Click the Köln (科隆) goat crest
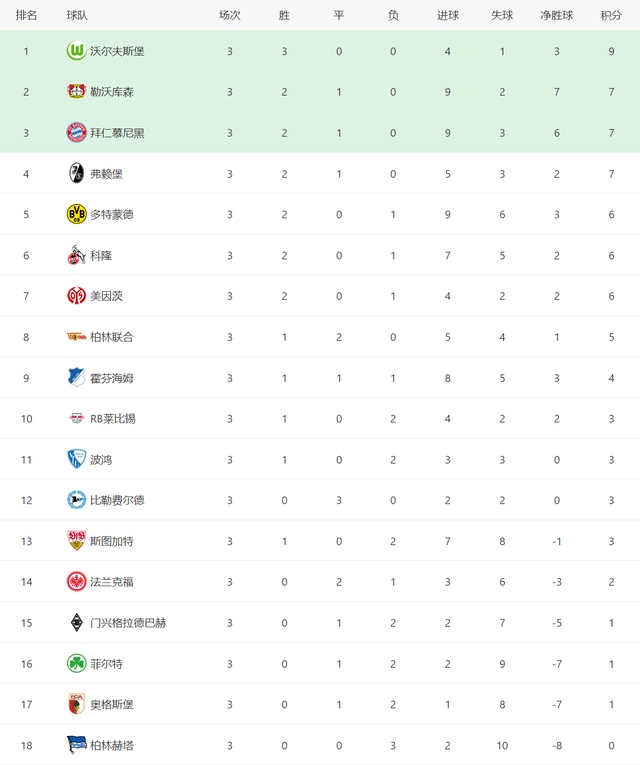Image resolution: width=640 pixels, height=765 pixels. pyautogui.click(x=76, y=255)
